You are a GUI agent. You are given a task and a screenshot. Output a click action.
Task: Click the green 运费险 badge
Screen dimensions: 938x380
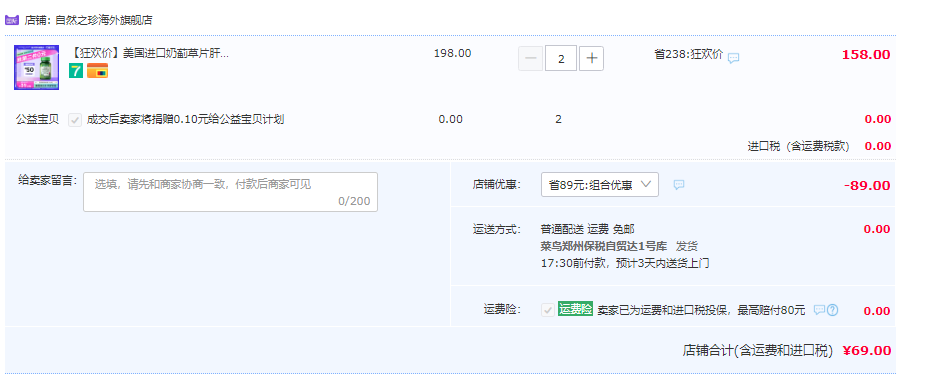click(x=575, y=309)
